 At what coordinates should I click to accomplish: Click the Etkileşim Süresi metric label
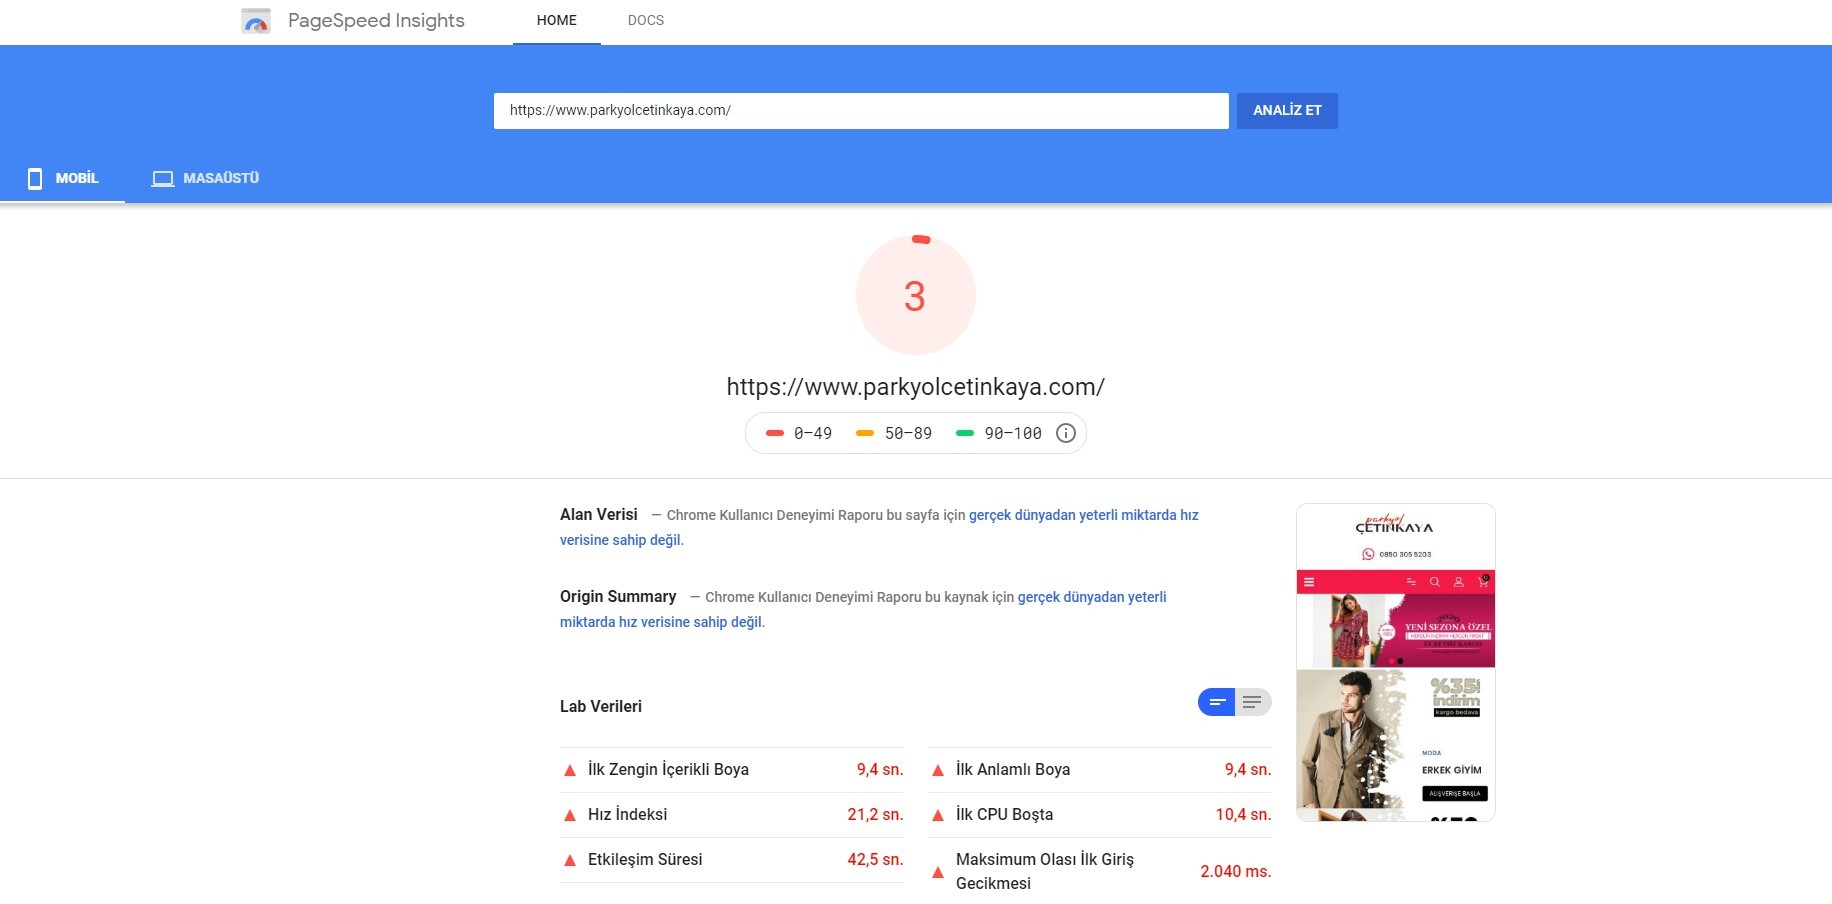(645, 860)
